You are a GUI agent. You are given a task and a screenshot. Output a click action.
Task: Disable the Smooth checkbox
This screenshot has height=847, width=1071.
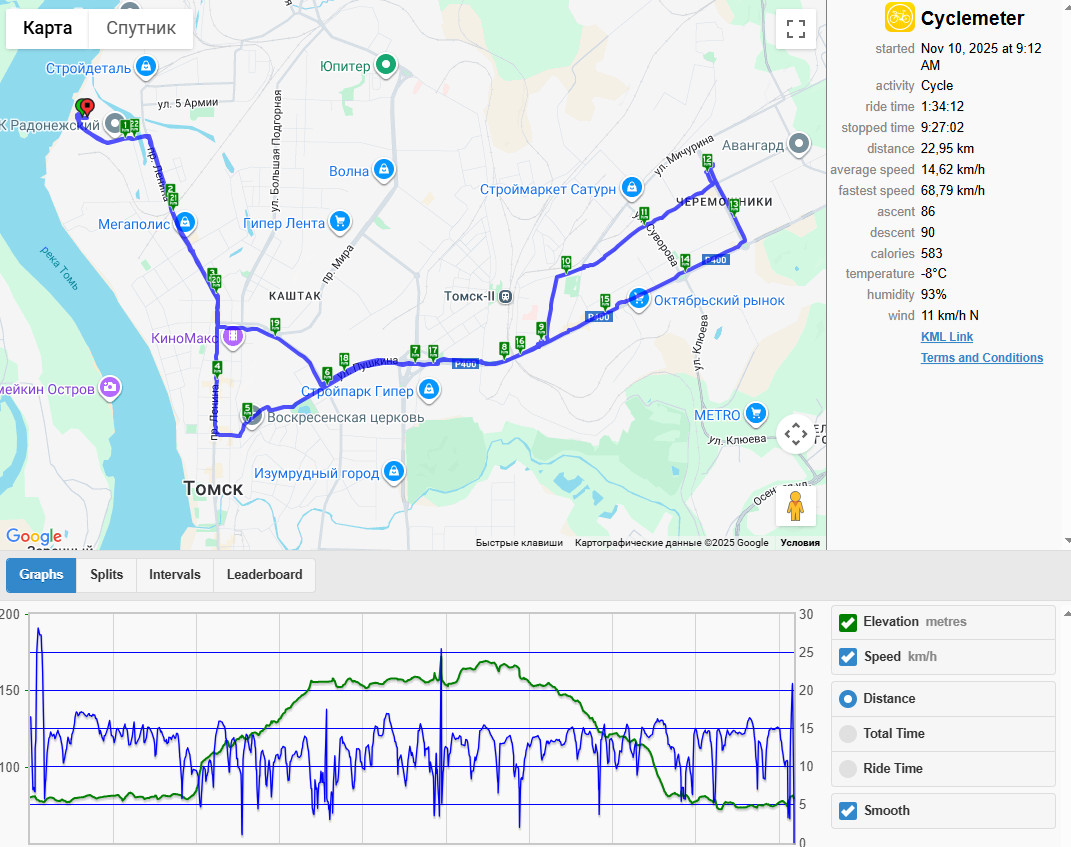click(x=848, y=811)
